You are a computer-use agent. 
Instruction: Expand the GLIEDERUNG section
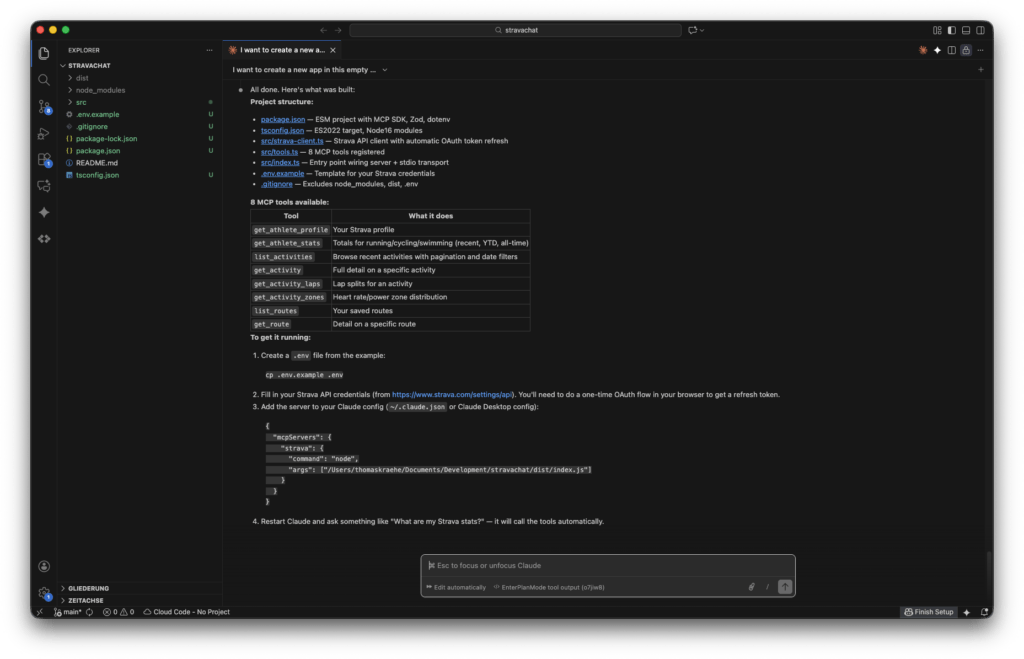tap(88, 588)
